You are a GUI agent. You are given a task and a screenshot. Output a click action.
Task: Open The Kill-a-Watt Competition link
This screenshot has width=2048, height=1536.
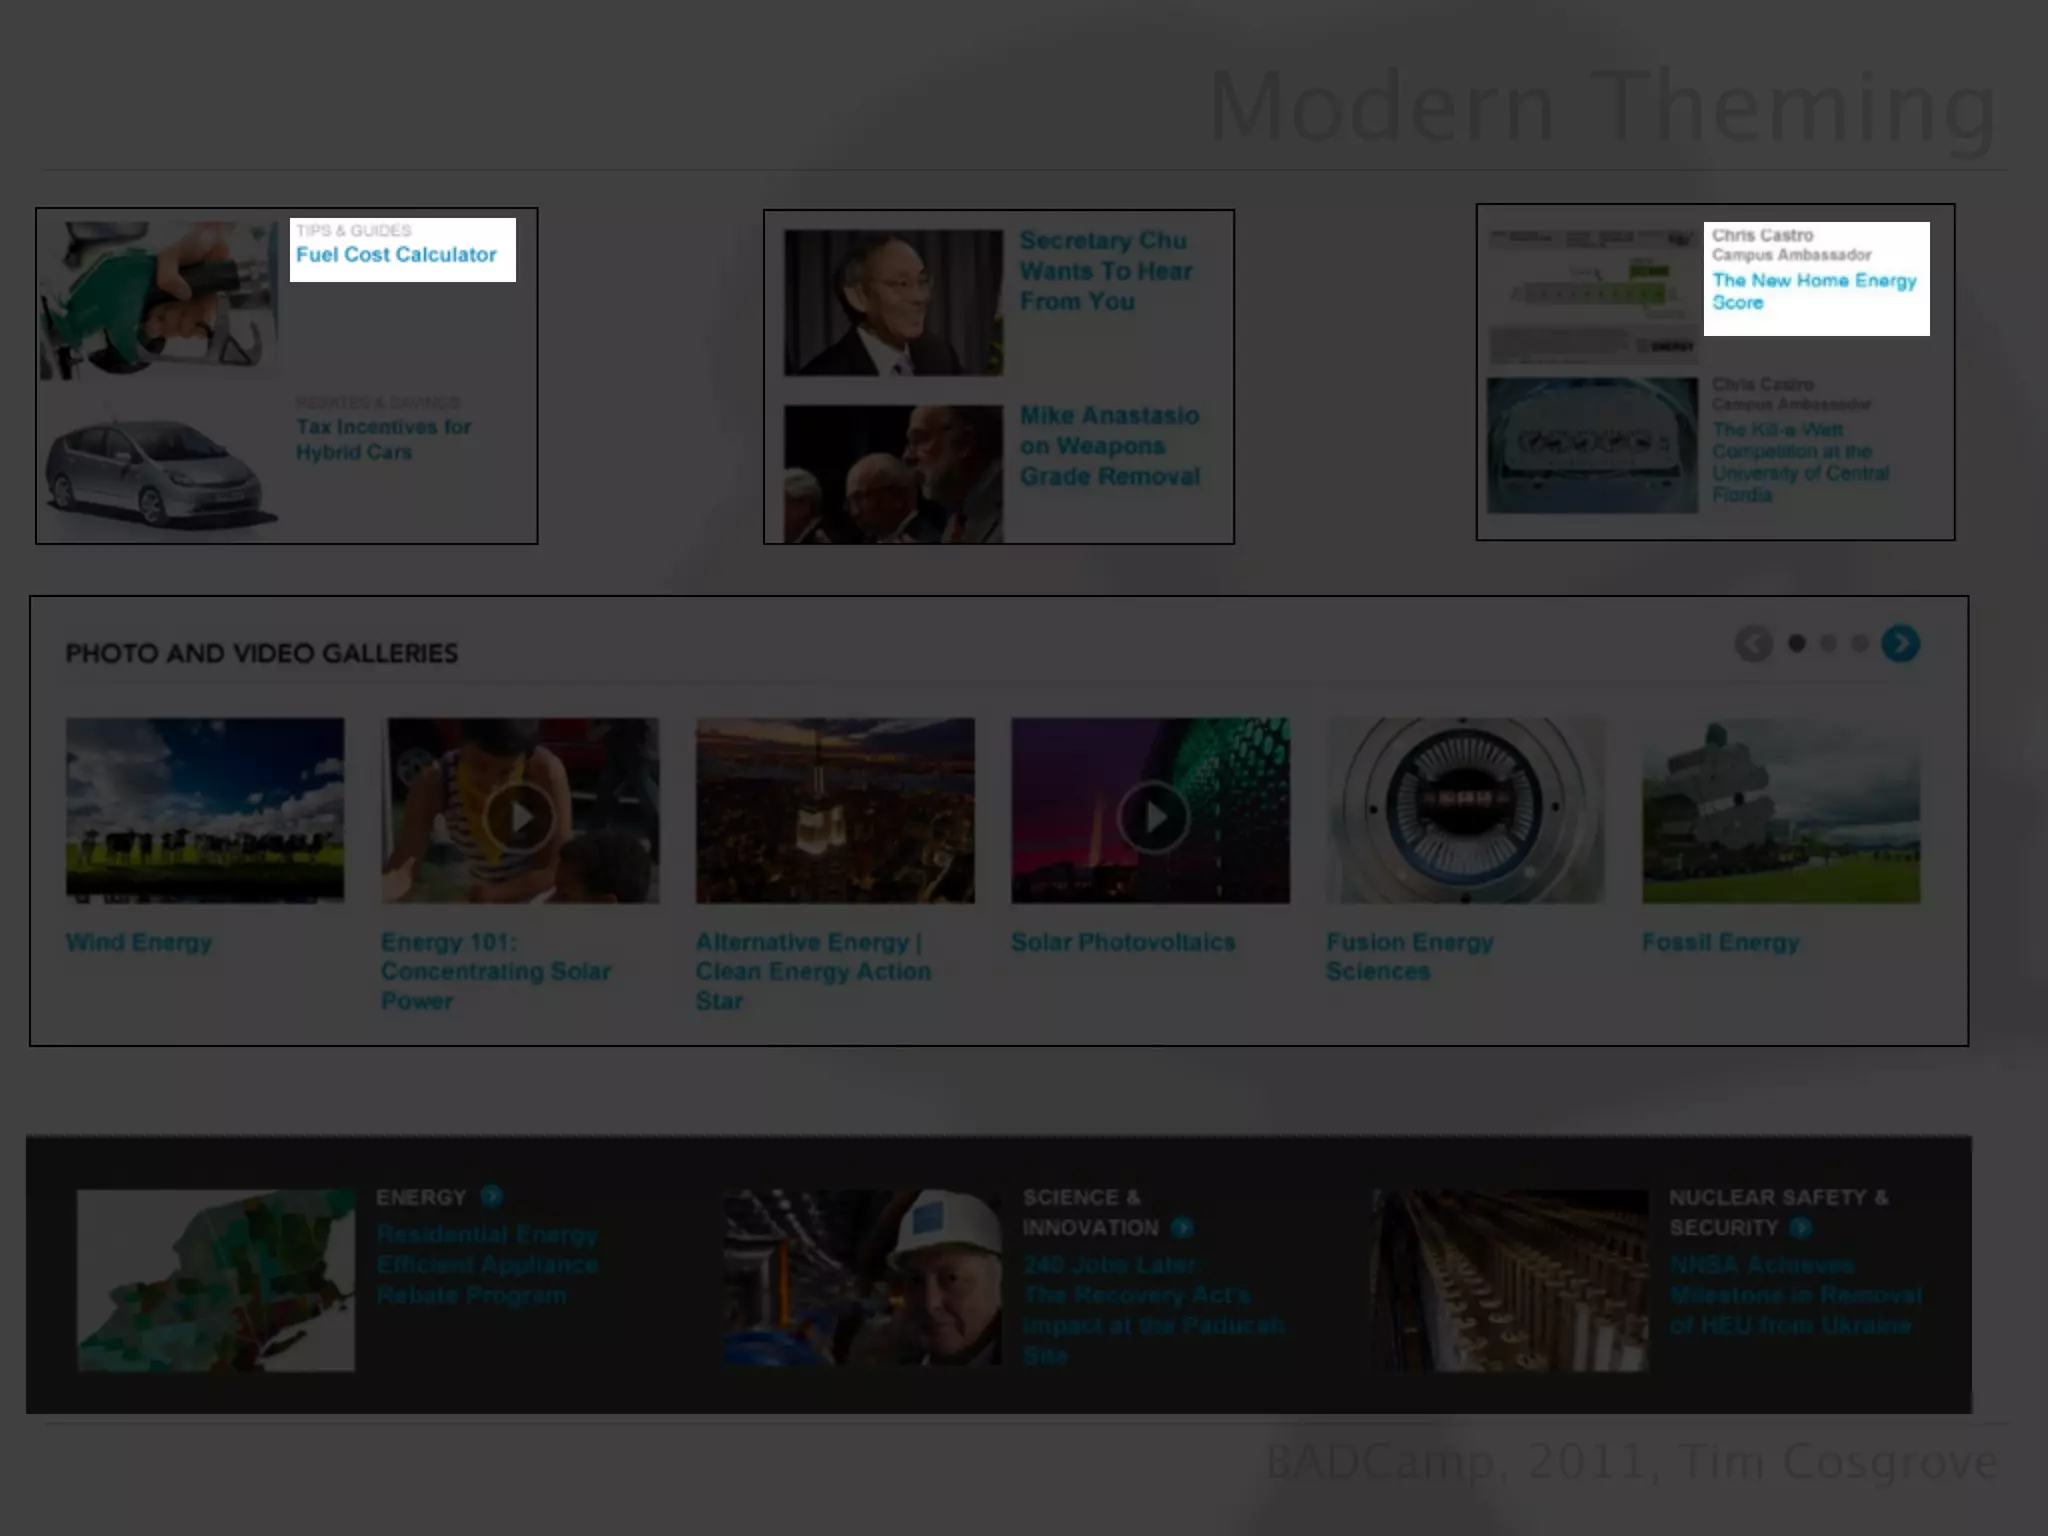tap(1800, 462)
